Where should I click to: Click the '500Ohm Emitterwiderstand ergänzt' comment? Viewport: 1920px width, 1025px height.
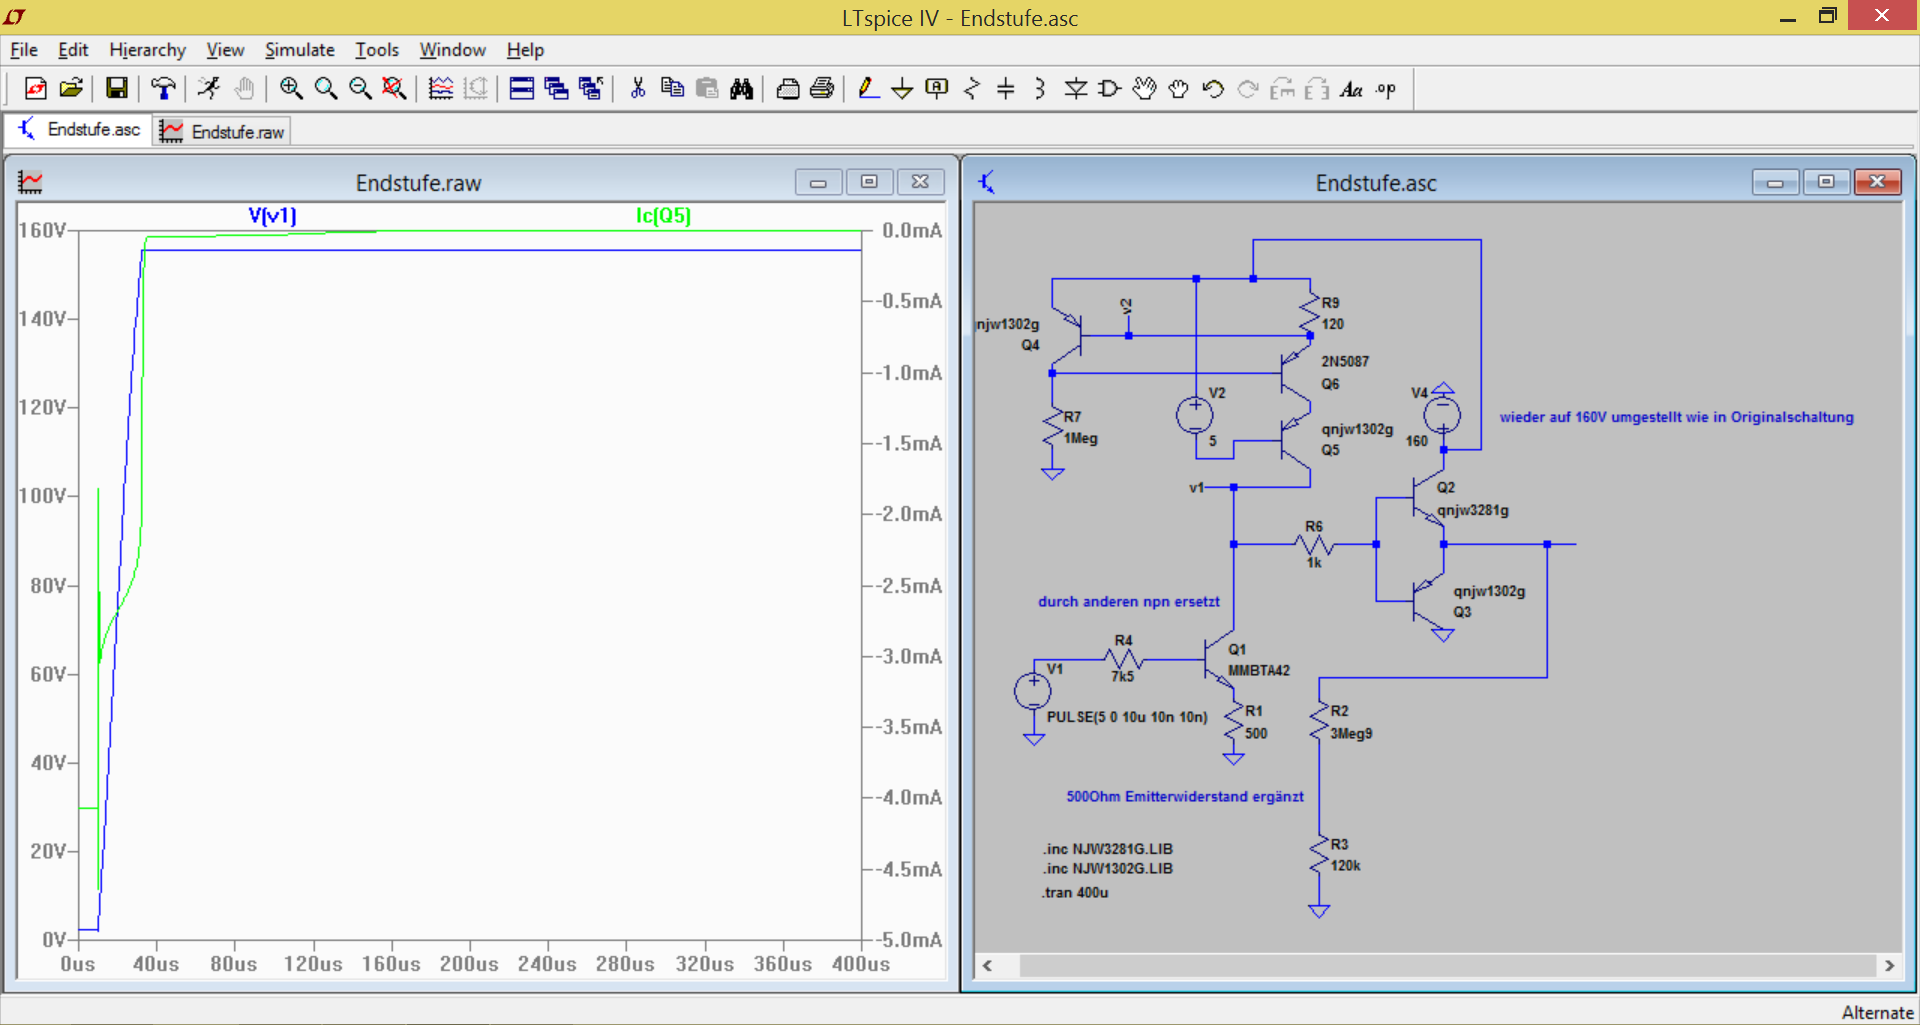pyautogui.click(x=1185, y=796)
